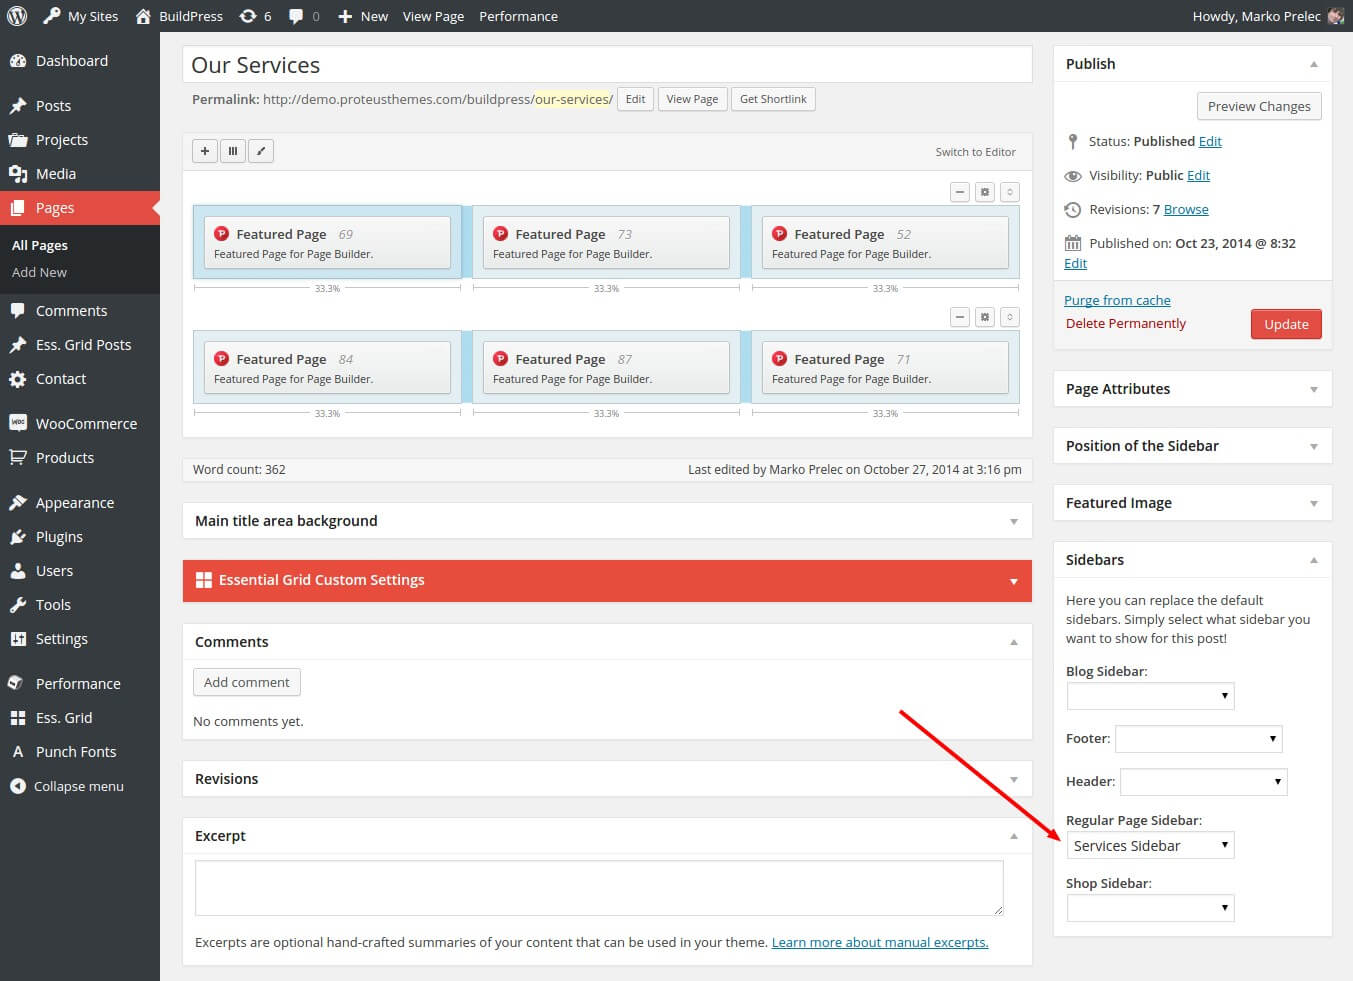Collapse the Publish panel

pos(1314,64)
